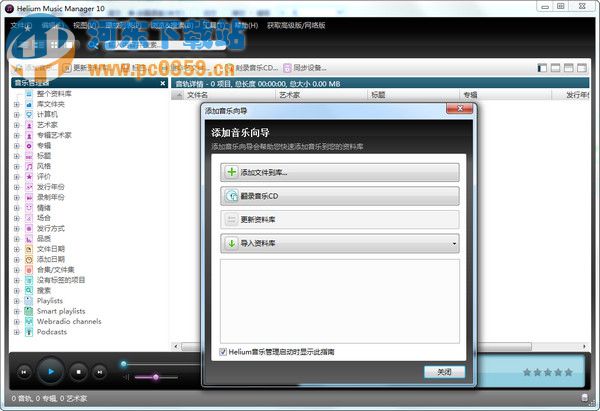The height and width of the screenshot is (411, 600).
Task: Click 刻录音乐CD... in the toolbar
Action: pyautogui.click(x=253, y=68)
